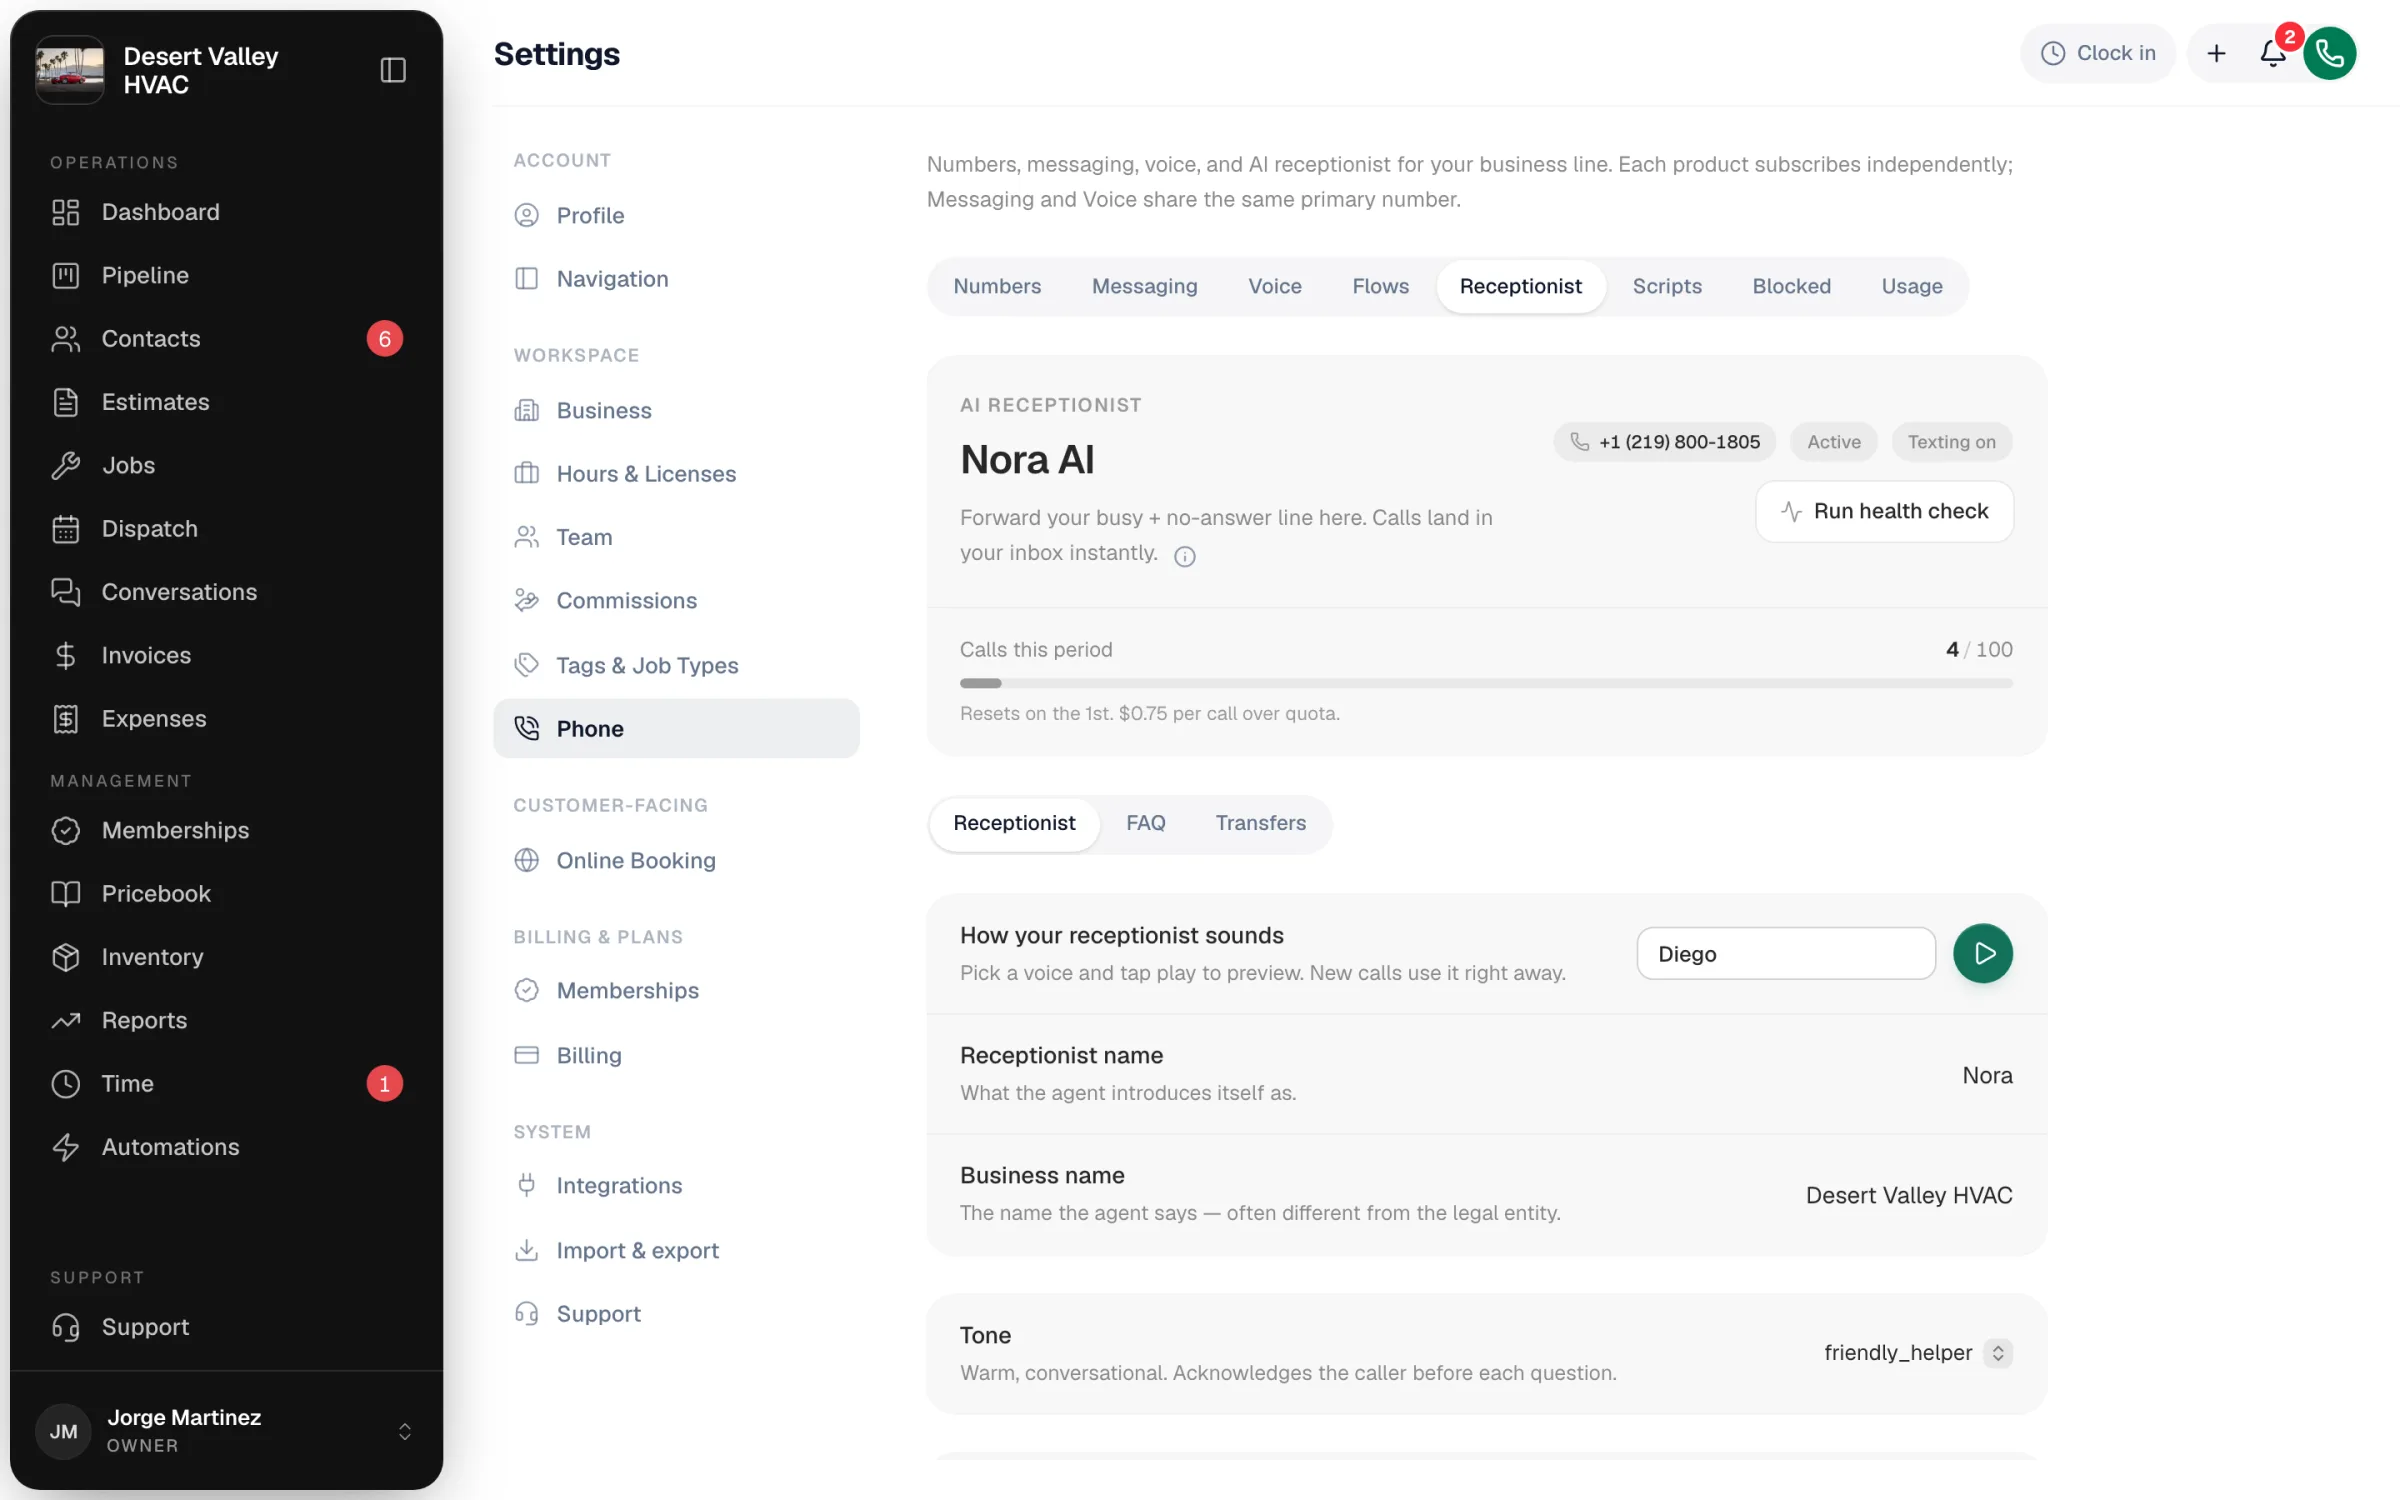Open Conversations in sidebar
Viewport: 2400px width, 1500px height.
226,592
